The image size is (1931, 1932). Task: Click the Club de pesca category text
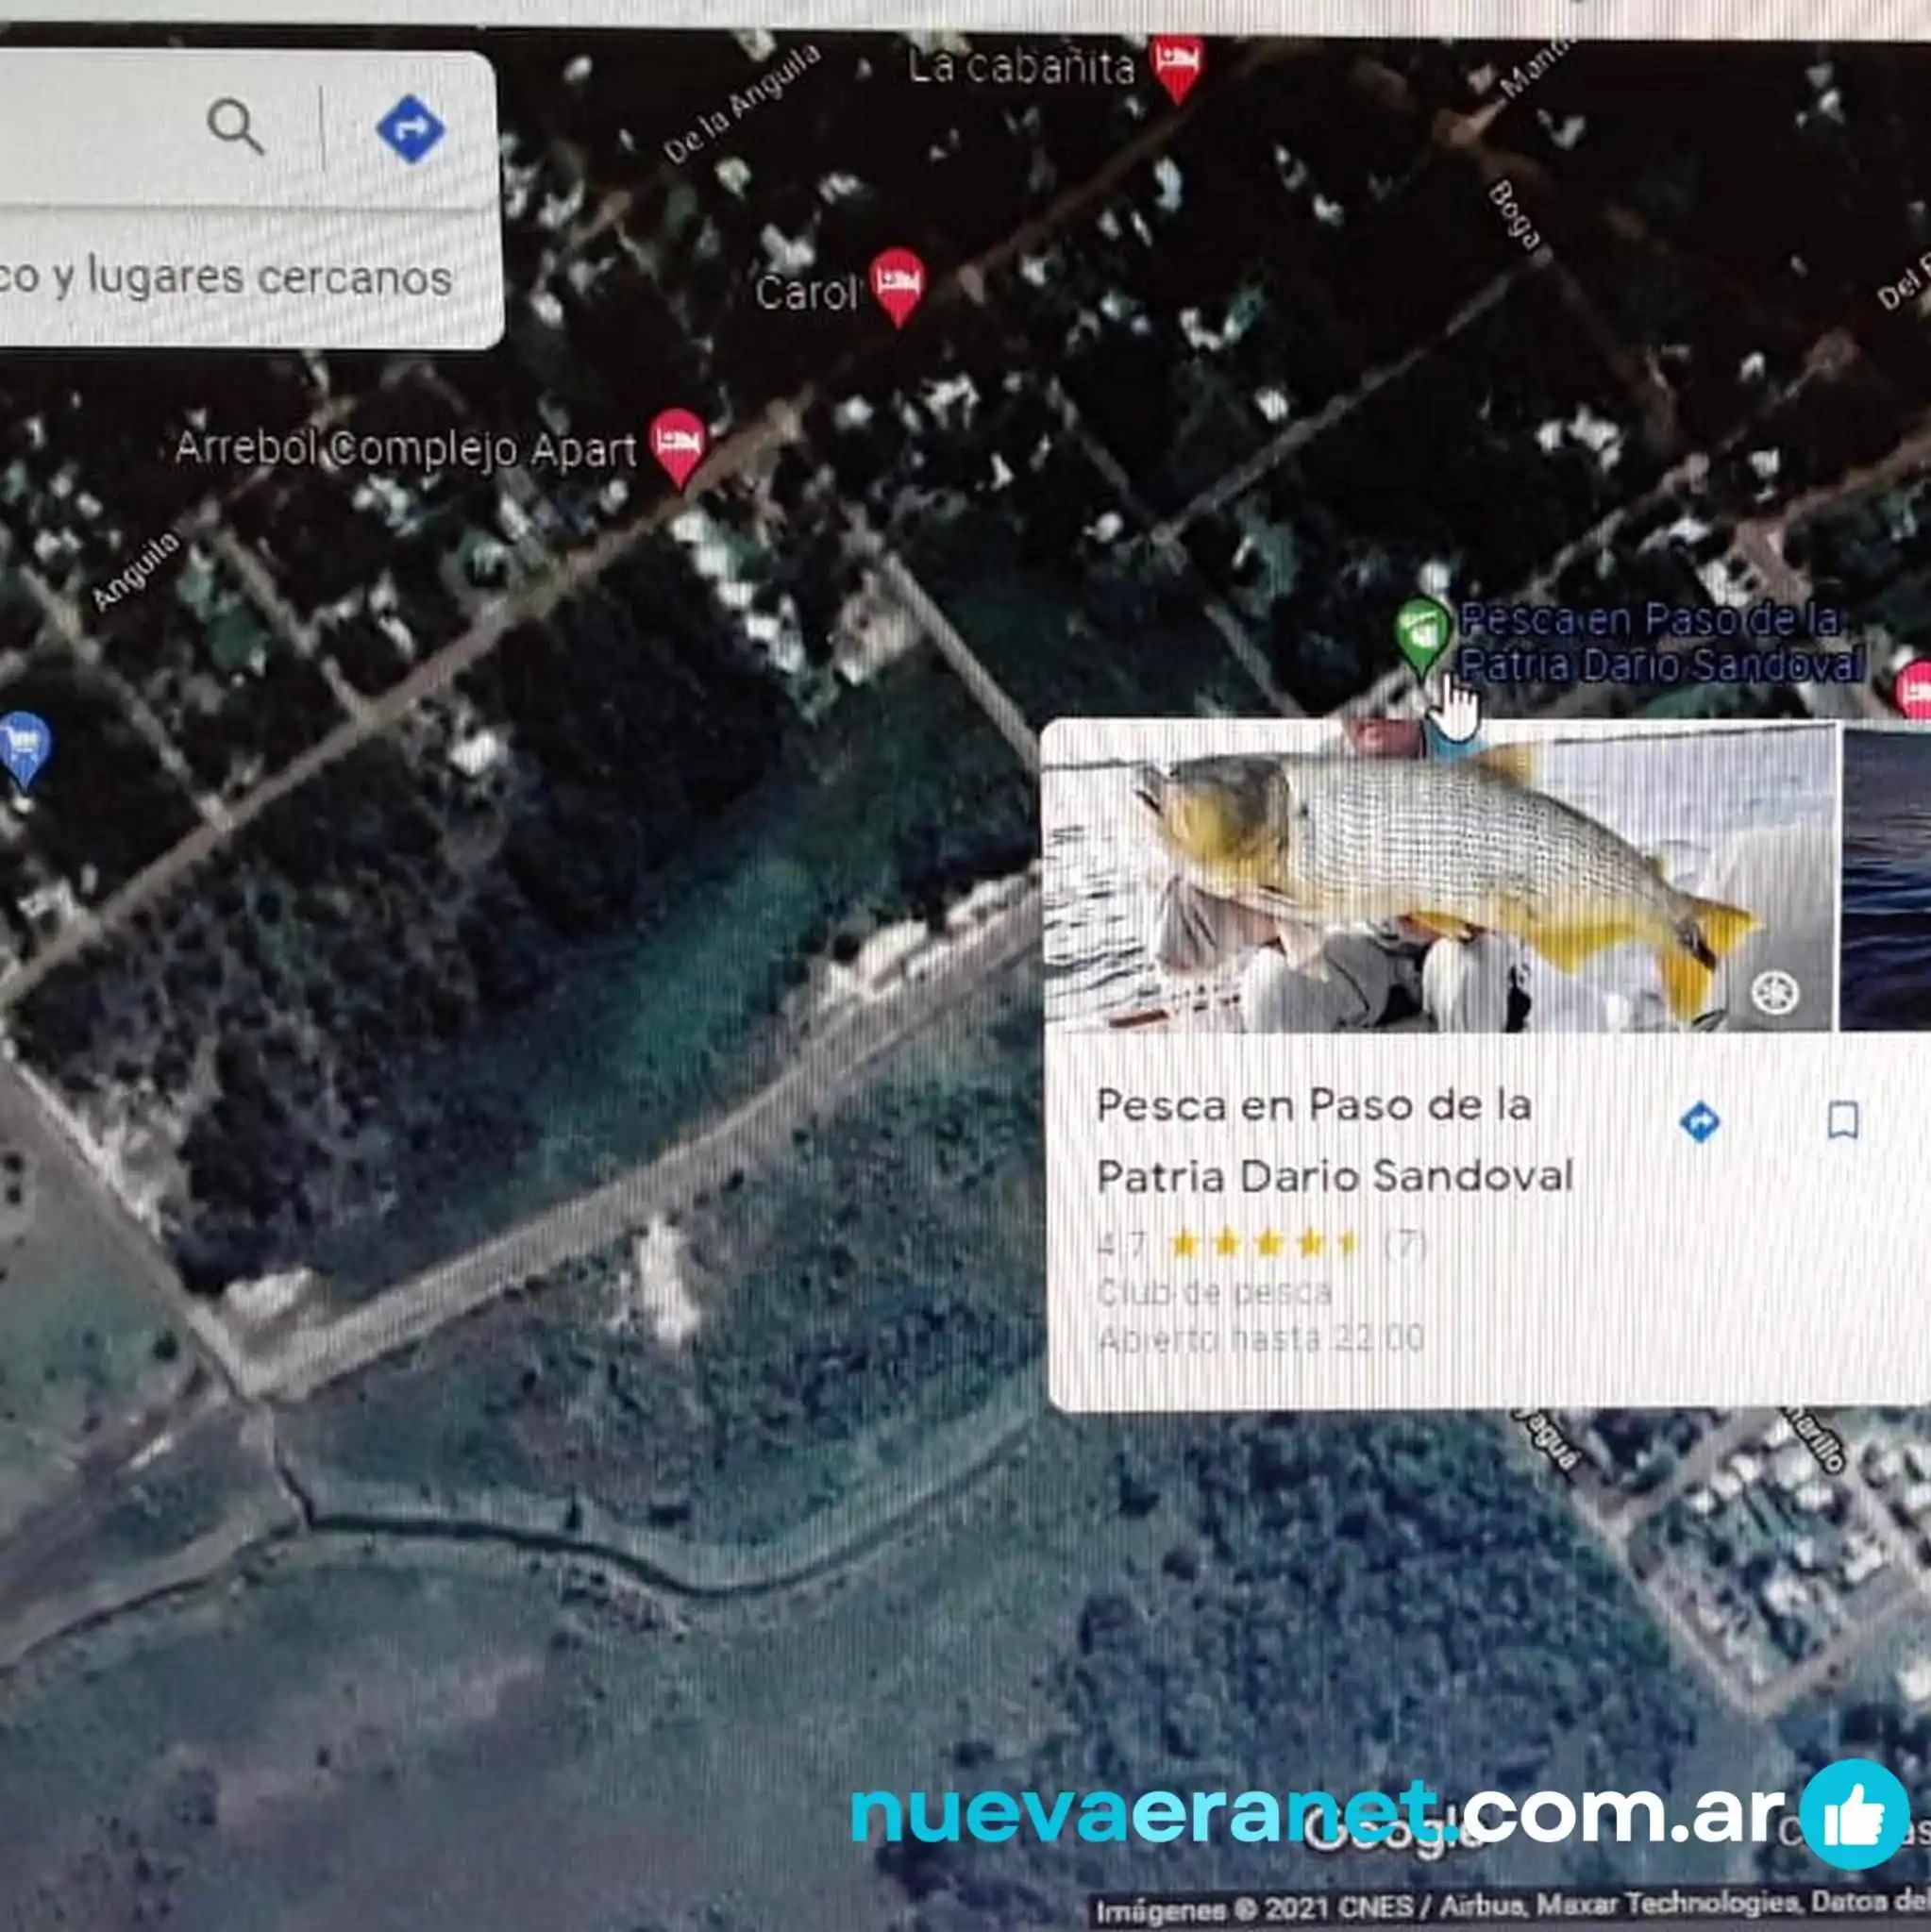[x=1214, y=1293]
